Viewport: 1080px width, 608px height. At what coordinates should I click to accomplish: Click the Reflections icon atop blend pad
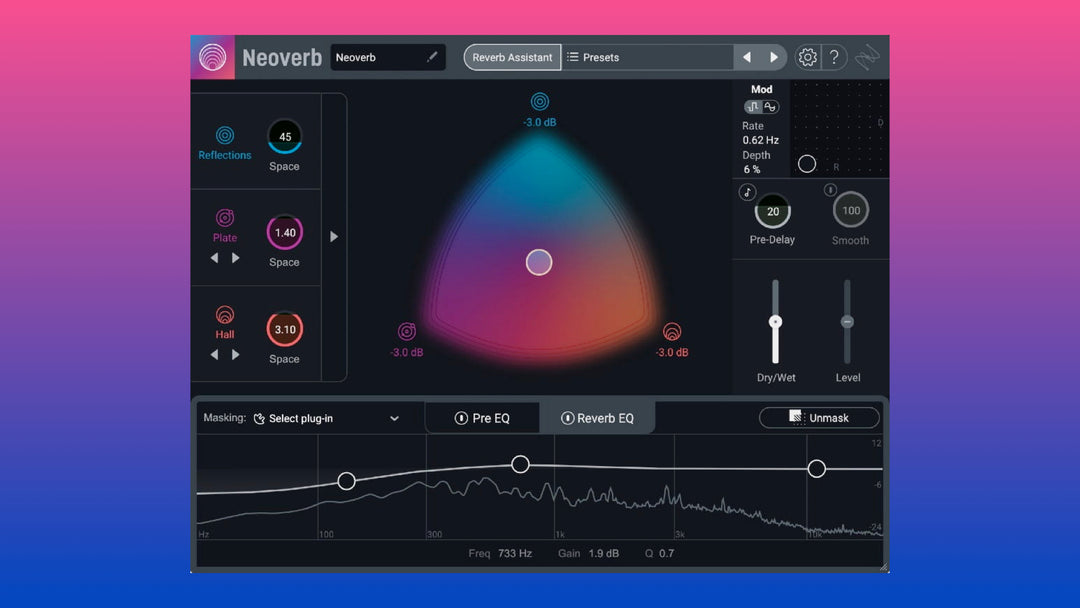[540, 102]
